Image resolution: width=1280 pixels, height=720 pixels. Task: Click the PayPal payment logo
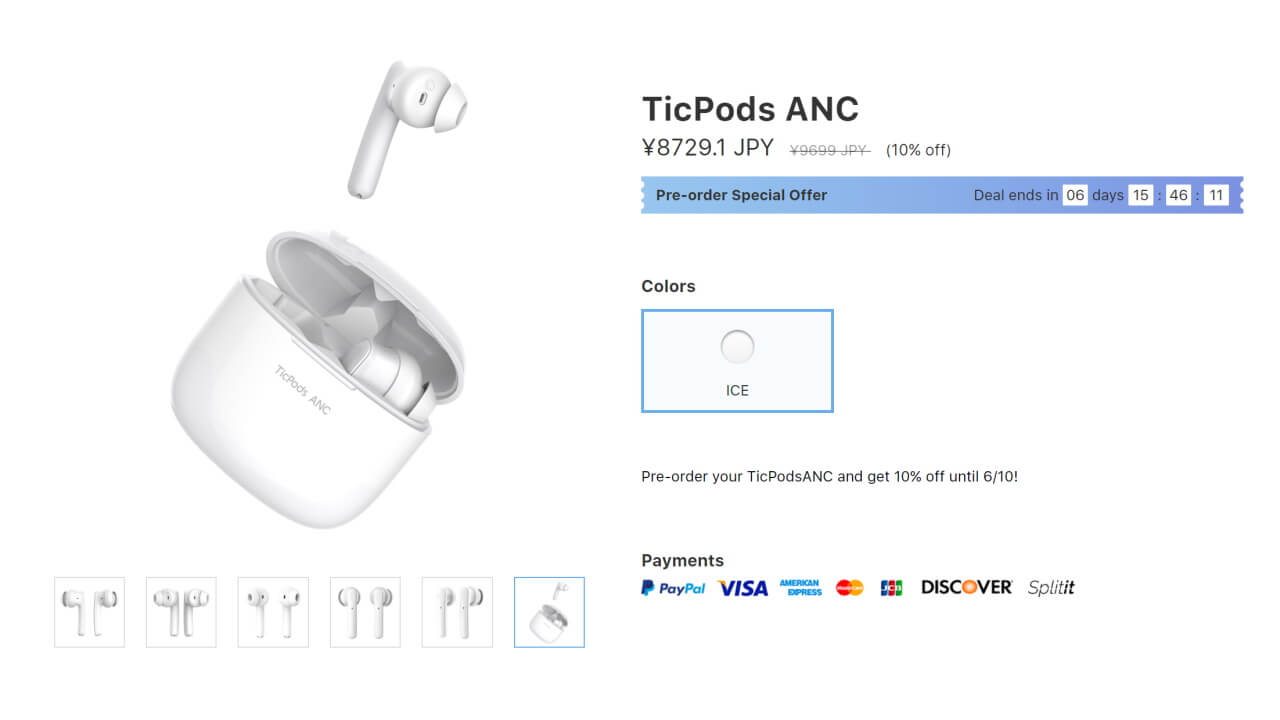coord(673,588)
